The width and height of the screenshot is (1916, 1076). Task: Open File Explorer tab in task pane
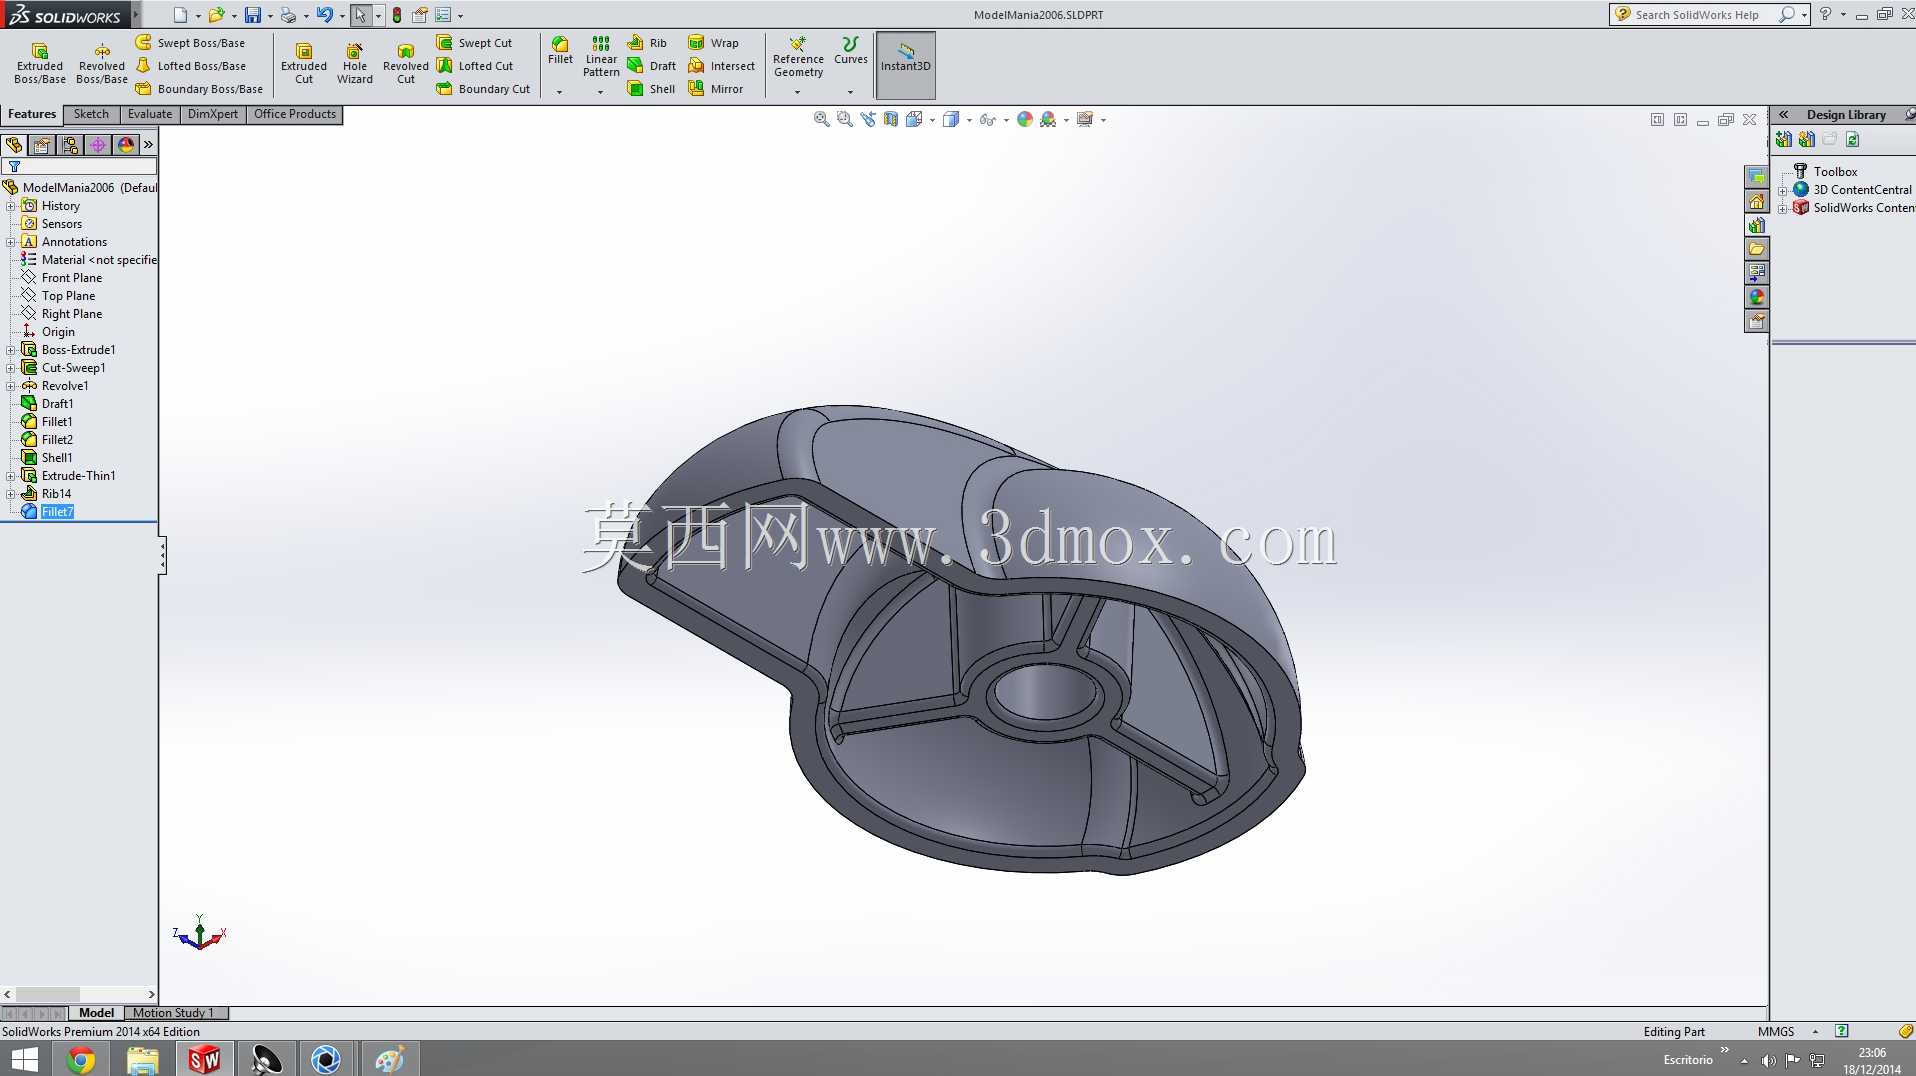click(1757, 249)
